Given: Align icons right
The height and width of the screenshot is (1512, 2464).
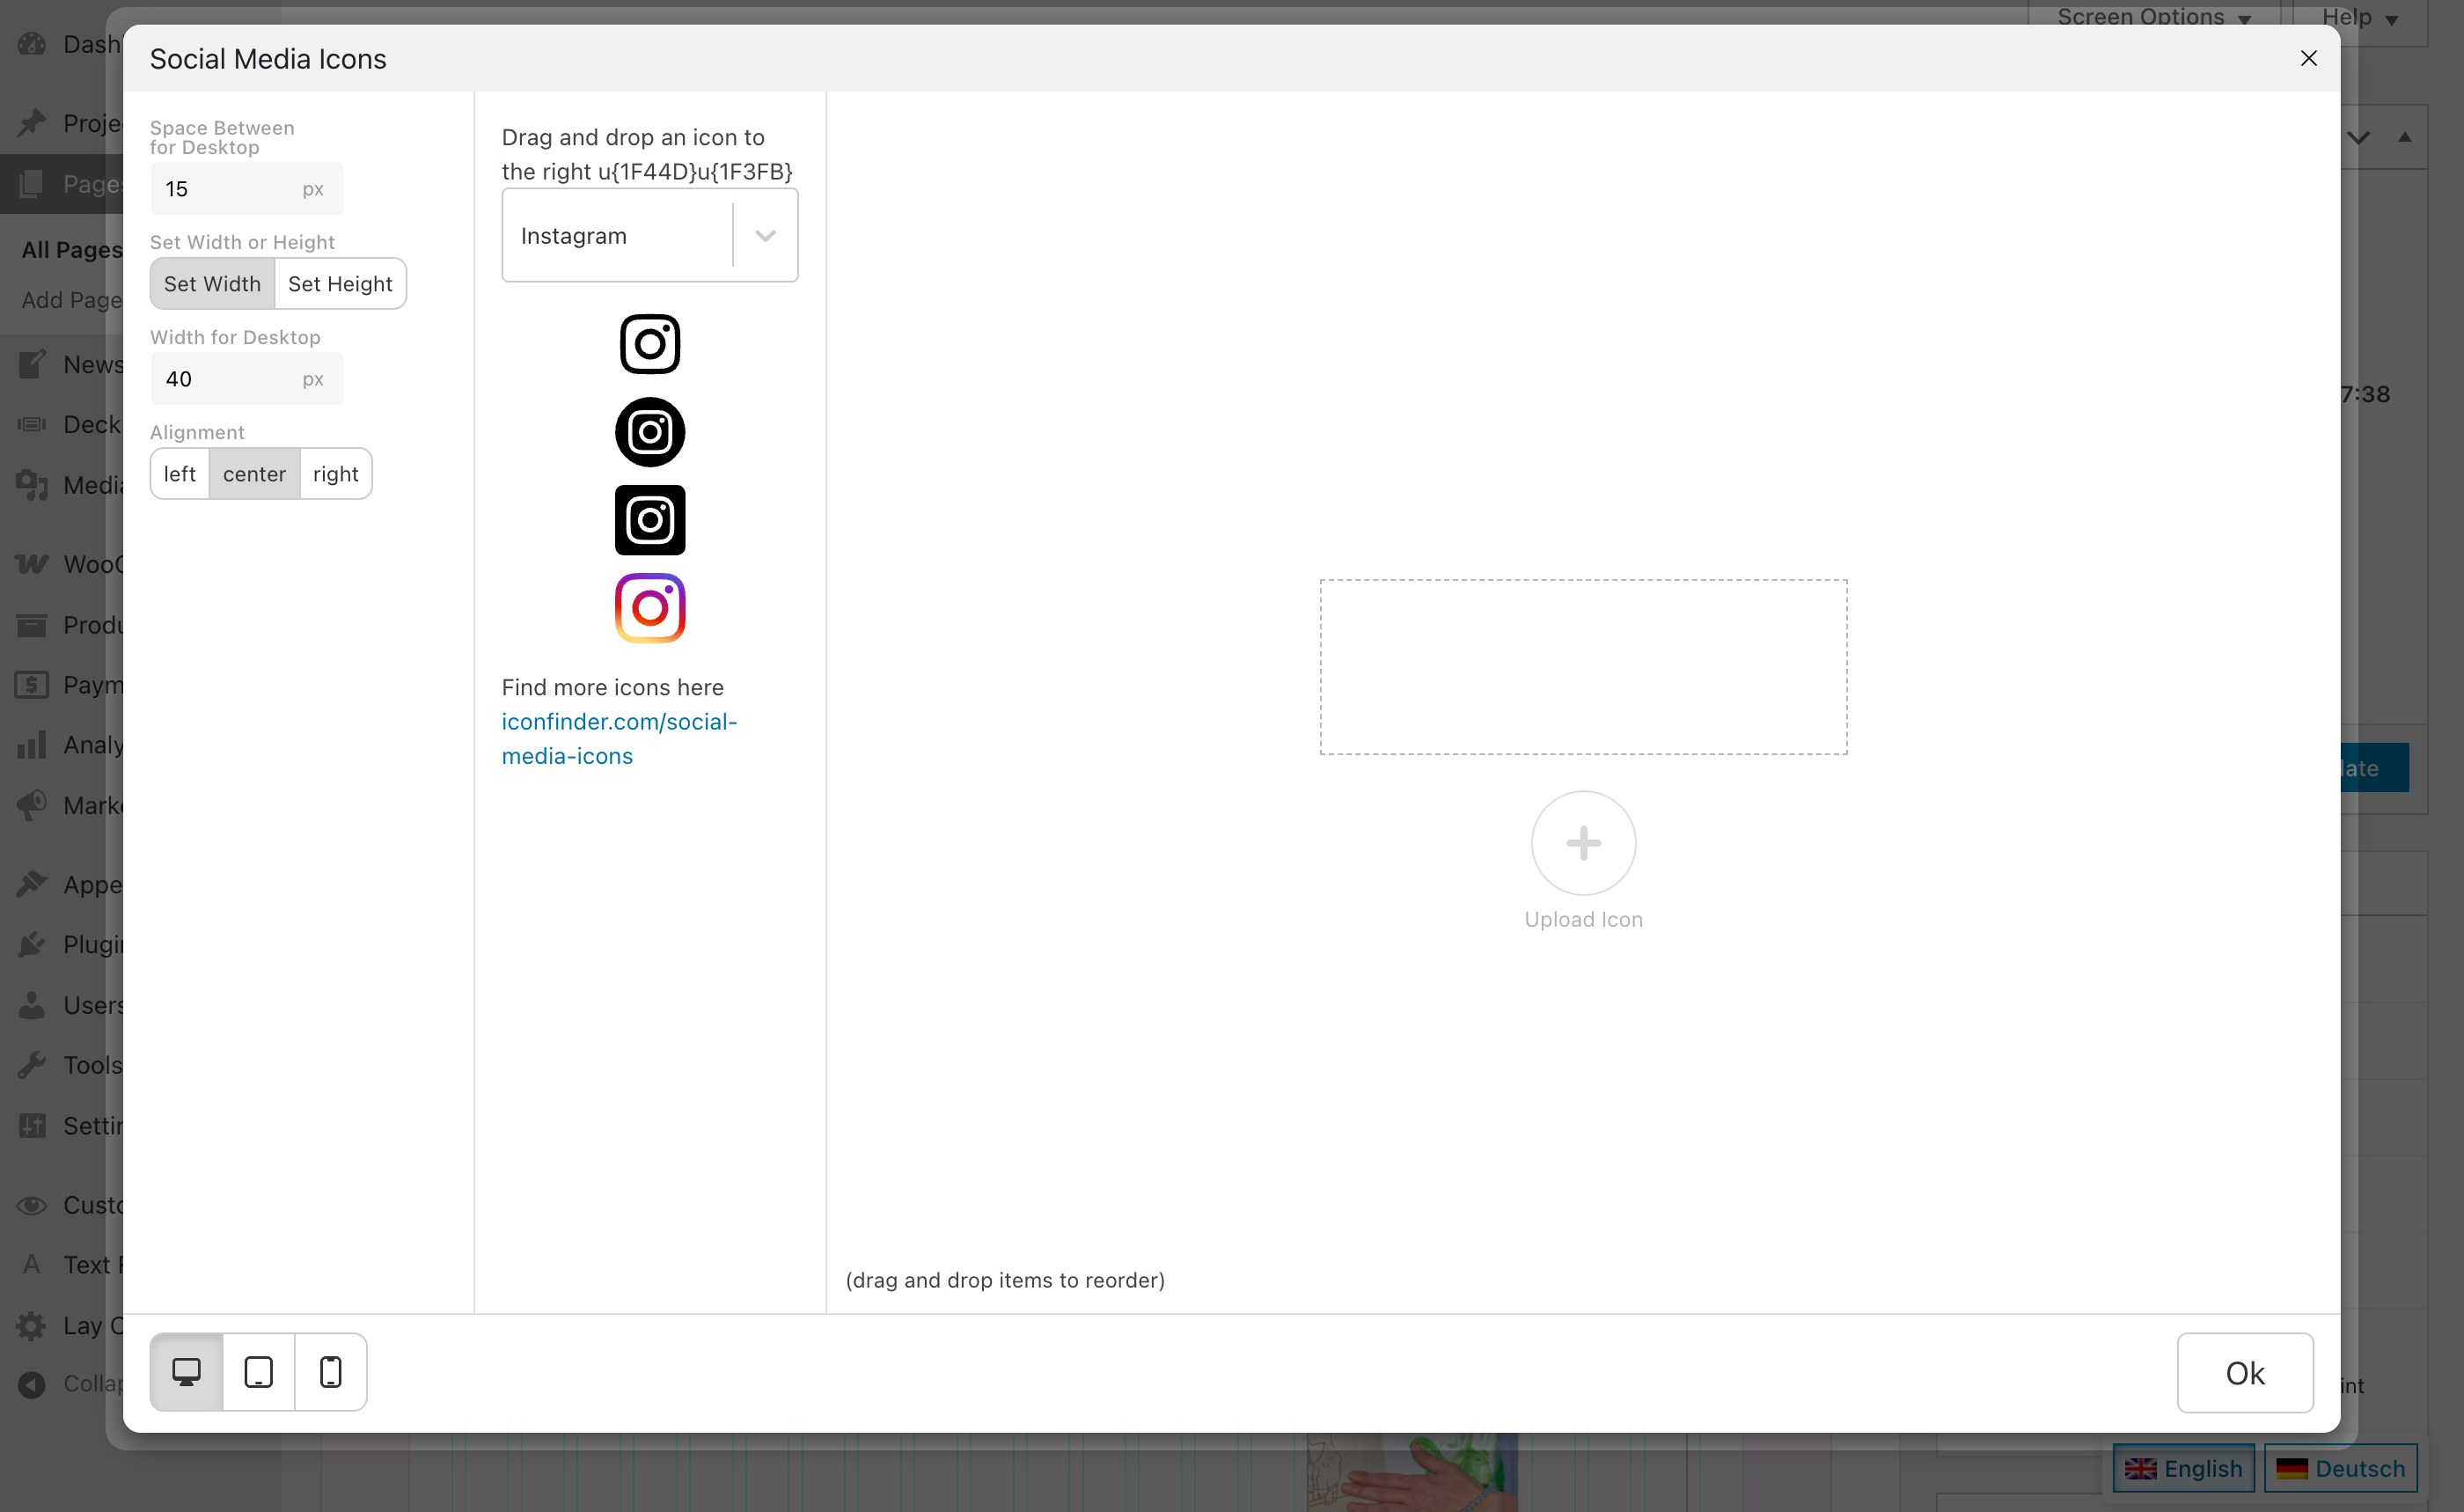Looking at the screenshot, I should pyautogui.click(x=335, y=474).
